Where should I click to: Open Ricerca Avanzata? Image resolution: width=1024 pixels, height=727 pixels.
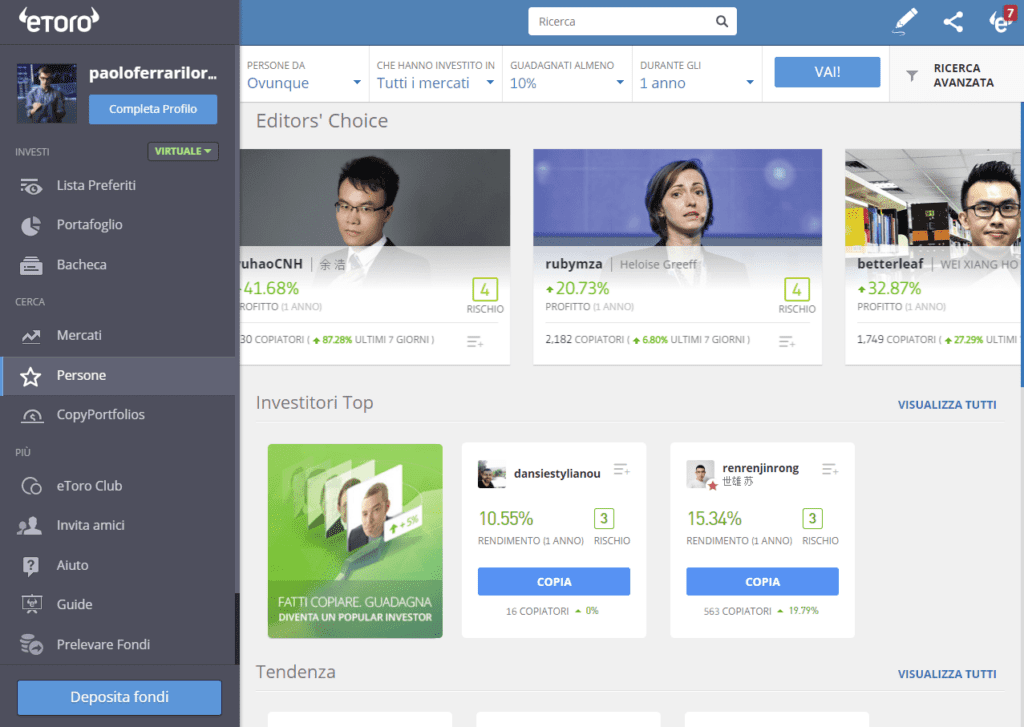[x=957, y=75]
